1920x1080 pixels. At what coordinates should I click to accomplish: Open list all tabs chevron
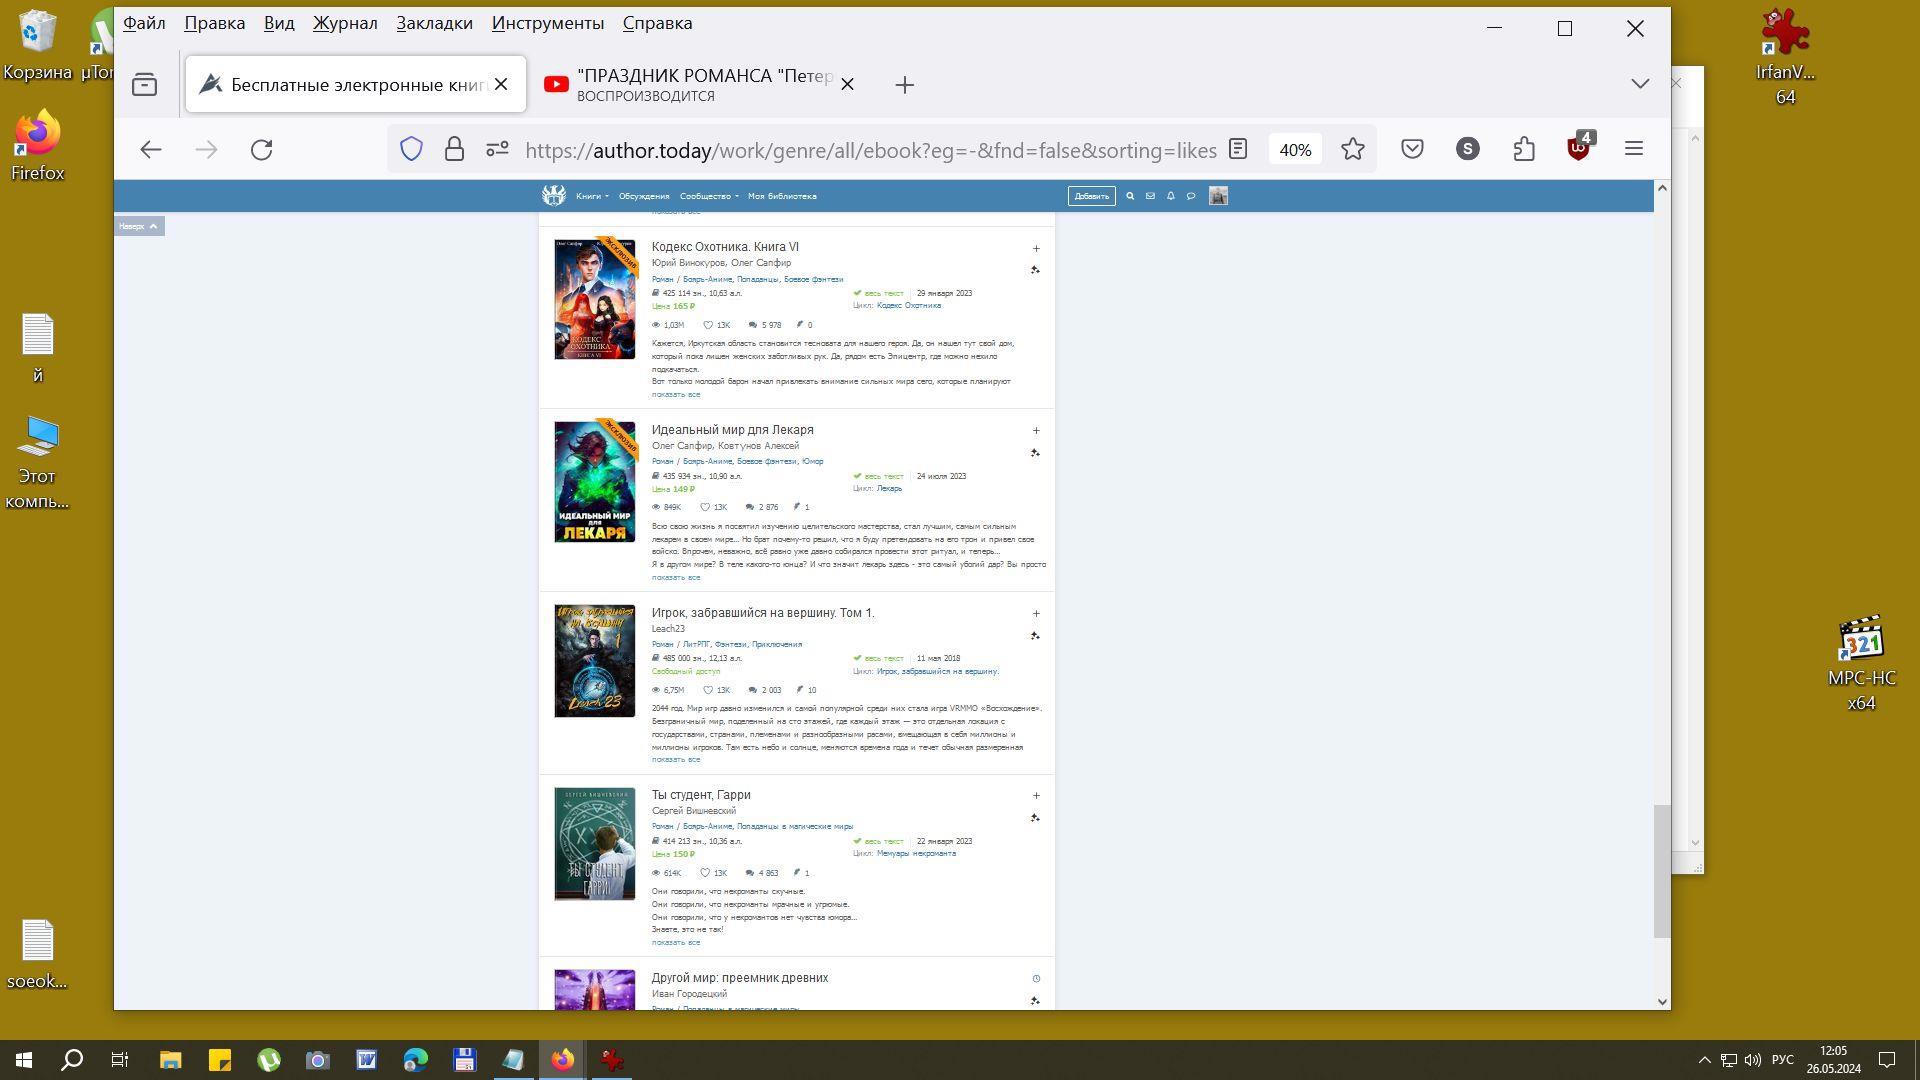pyautogui.click(x=1640, y=84)
